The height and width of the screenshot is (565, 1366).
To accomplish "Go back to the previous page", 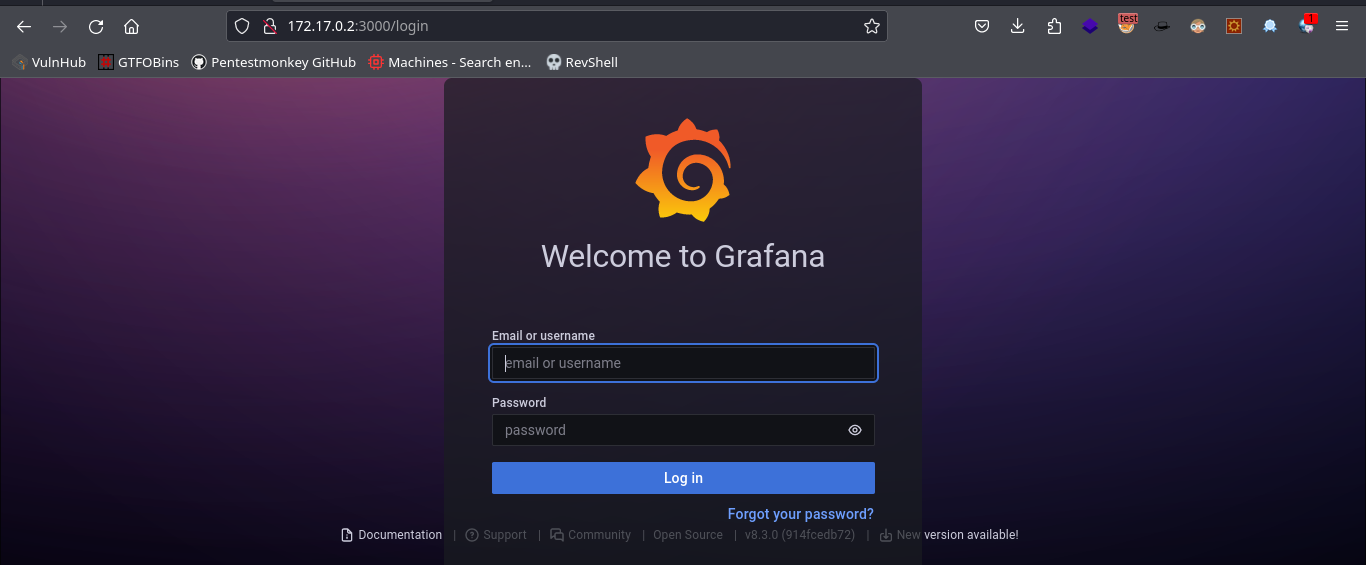I will [24, 26].
